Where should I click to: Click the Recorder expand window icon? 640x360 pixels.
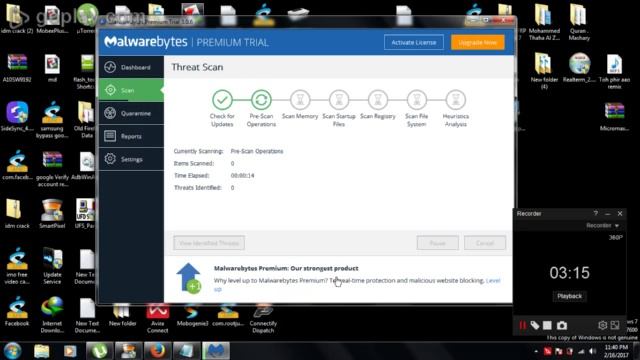point(615,325)
